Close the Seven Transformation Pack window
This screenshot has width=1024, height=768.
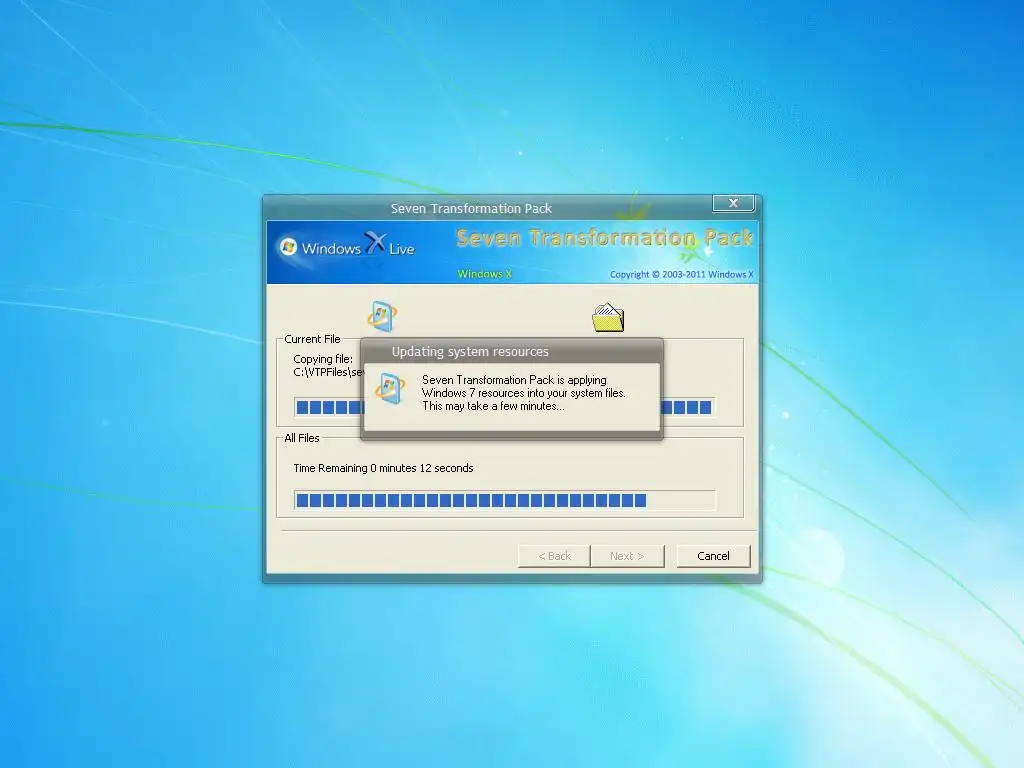click(x=733, y=203)
